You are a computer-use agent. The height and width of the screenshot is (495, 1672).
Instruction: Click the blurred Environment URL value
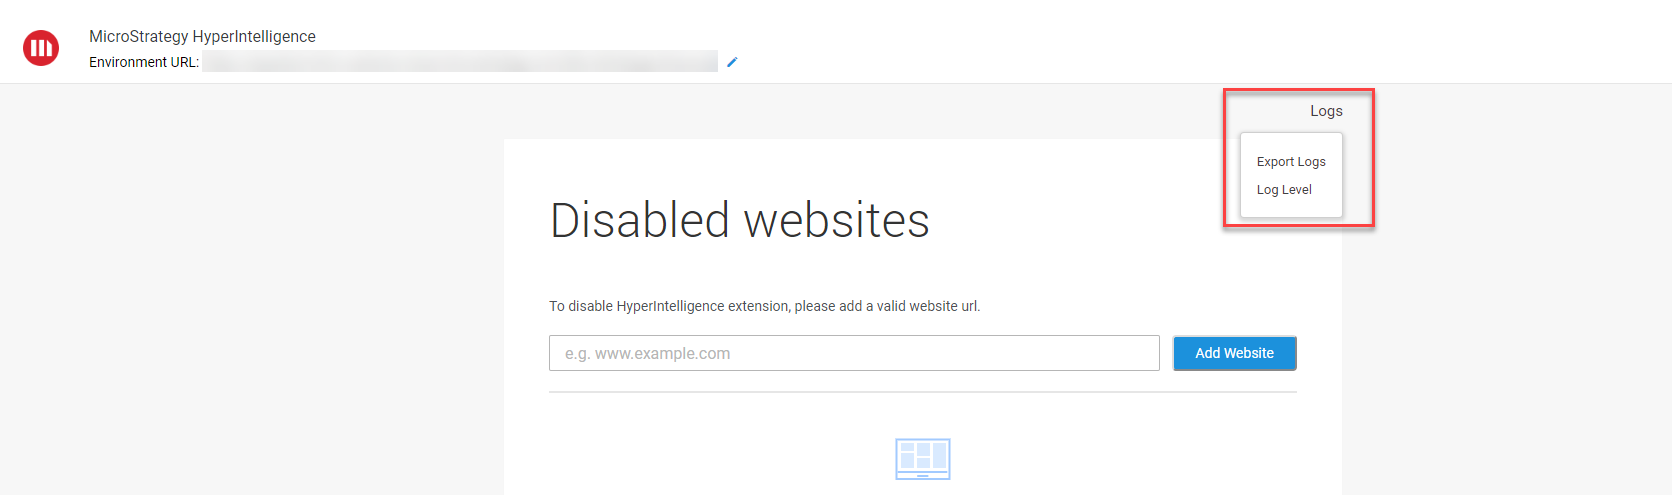click(x=460, y=62)
